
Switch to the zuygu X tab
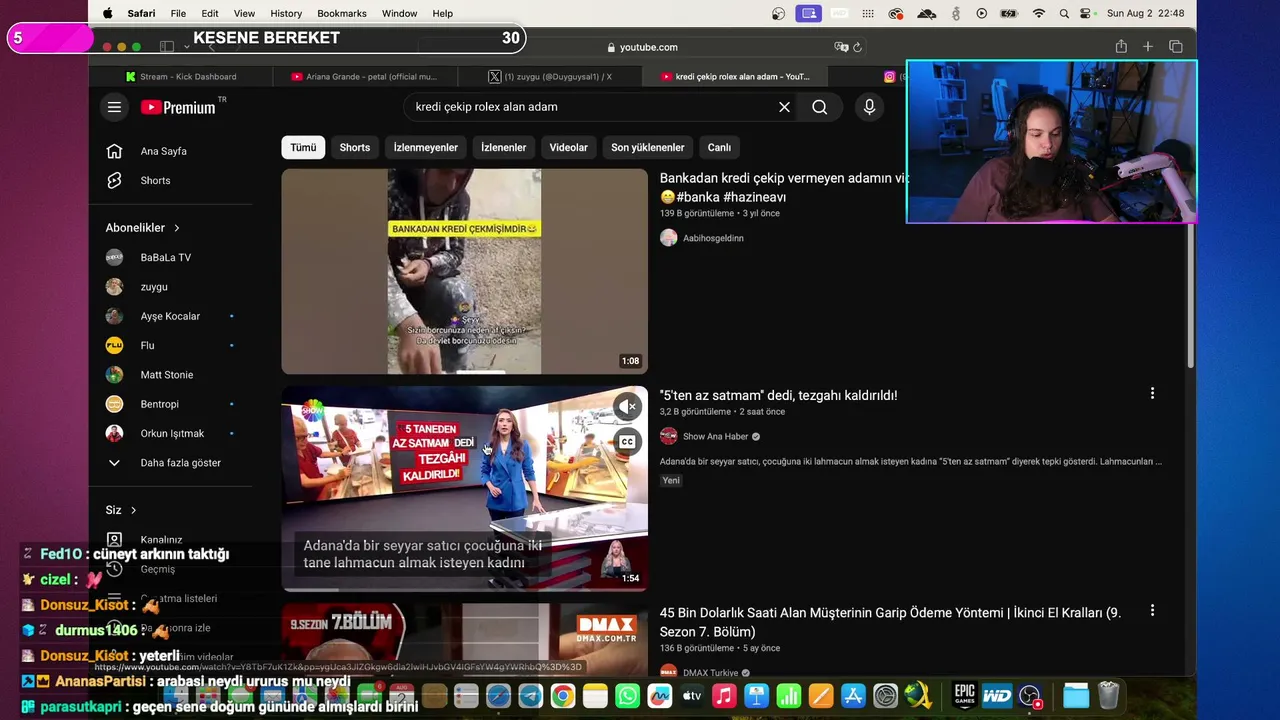550,76
